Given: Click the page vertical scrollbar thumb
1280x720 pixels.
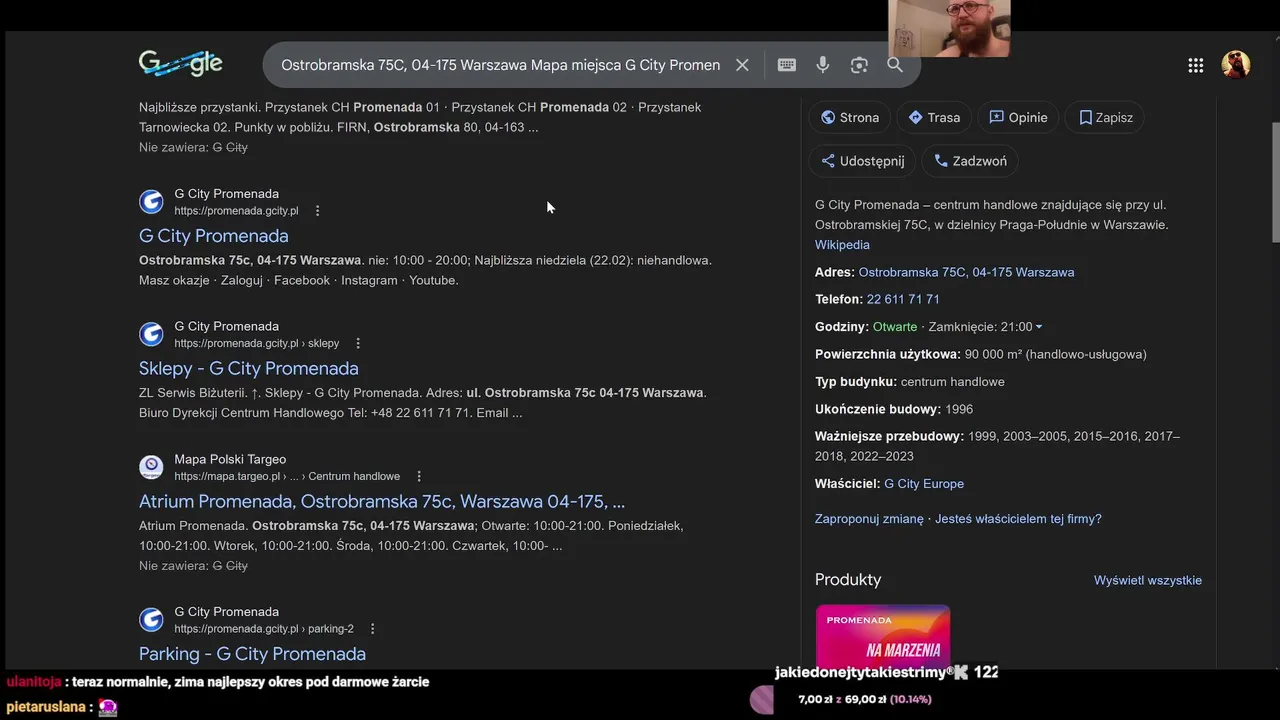Looking at the screenshot, I should pos(1275,183).
